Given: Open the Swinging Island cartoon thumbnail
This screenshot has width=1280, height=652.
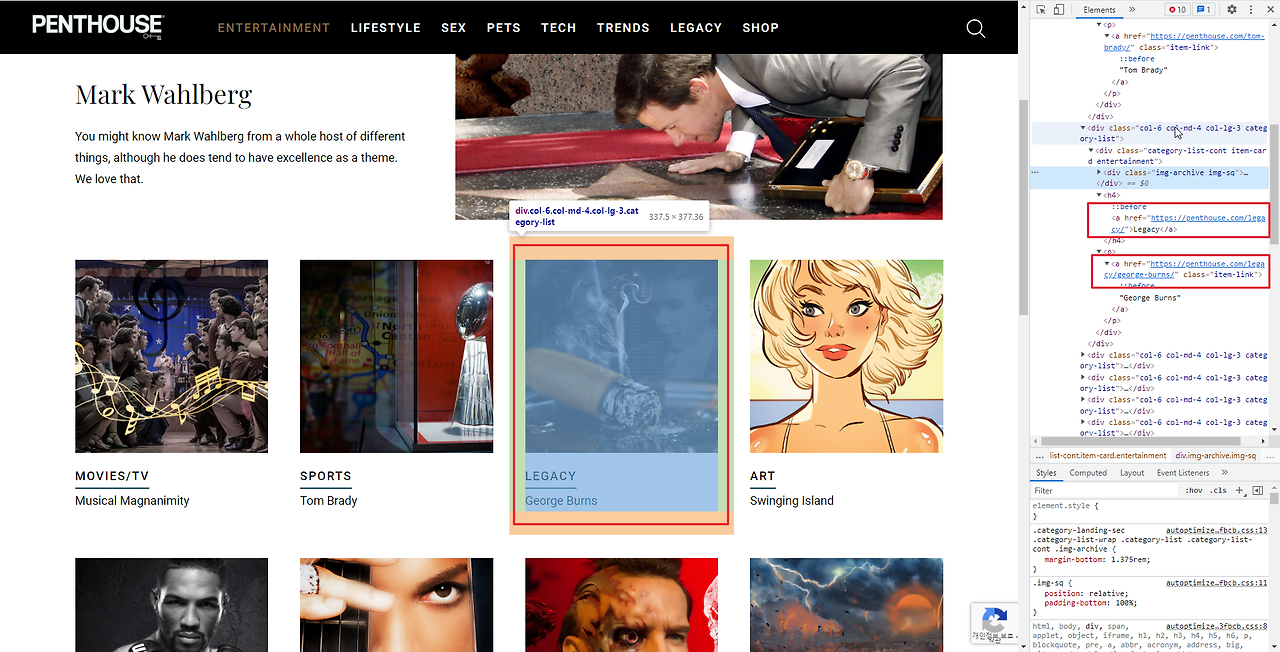Looking at the screenshot, I should coord(846,356).
